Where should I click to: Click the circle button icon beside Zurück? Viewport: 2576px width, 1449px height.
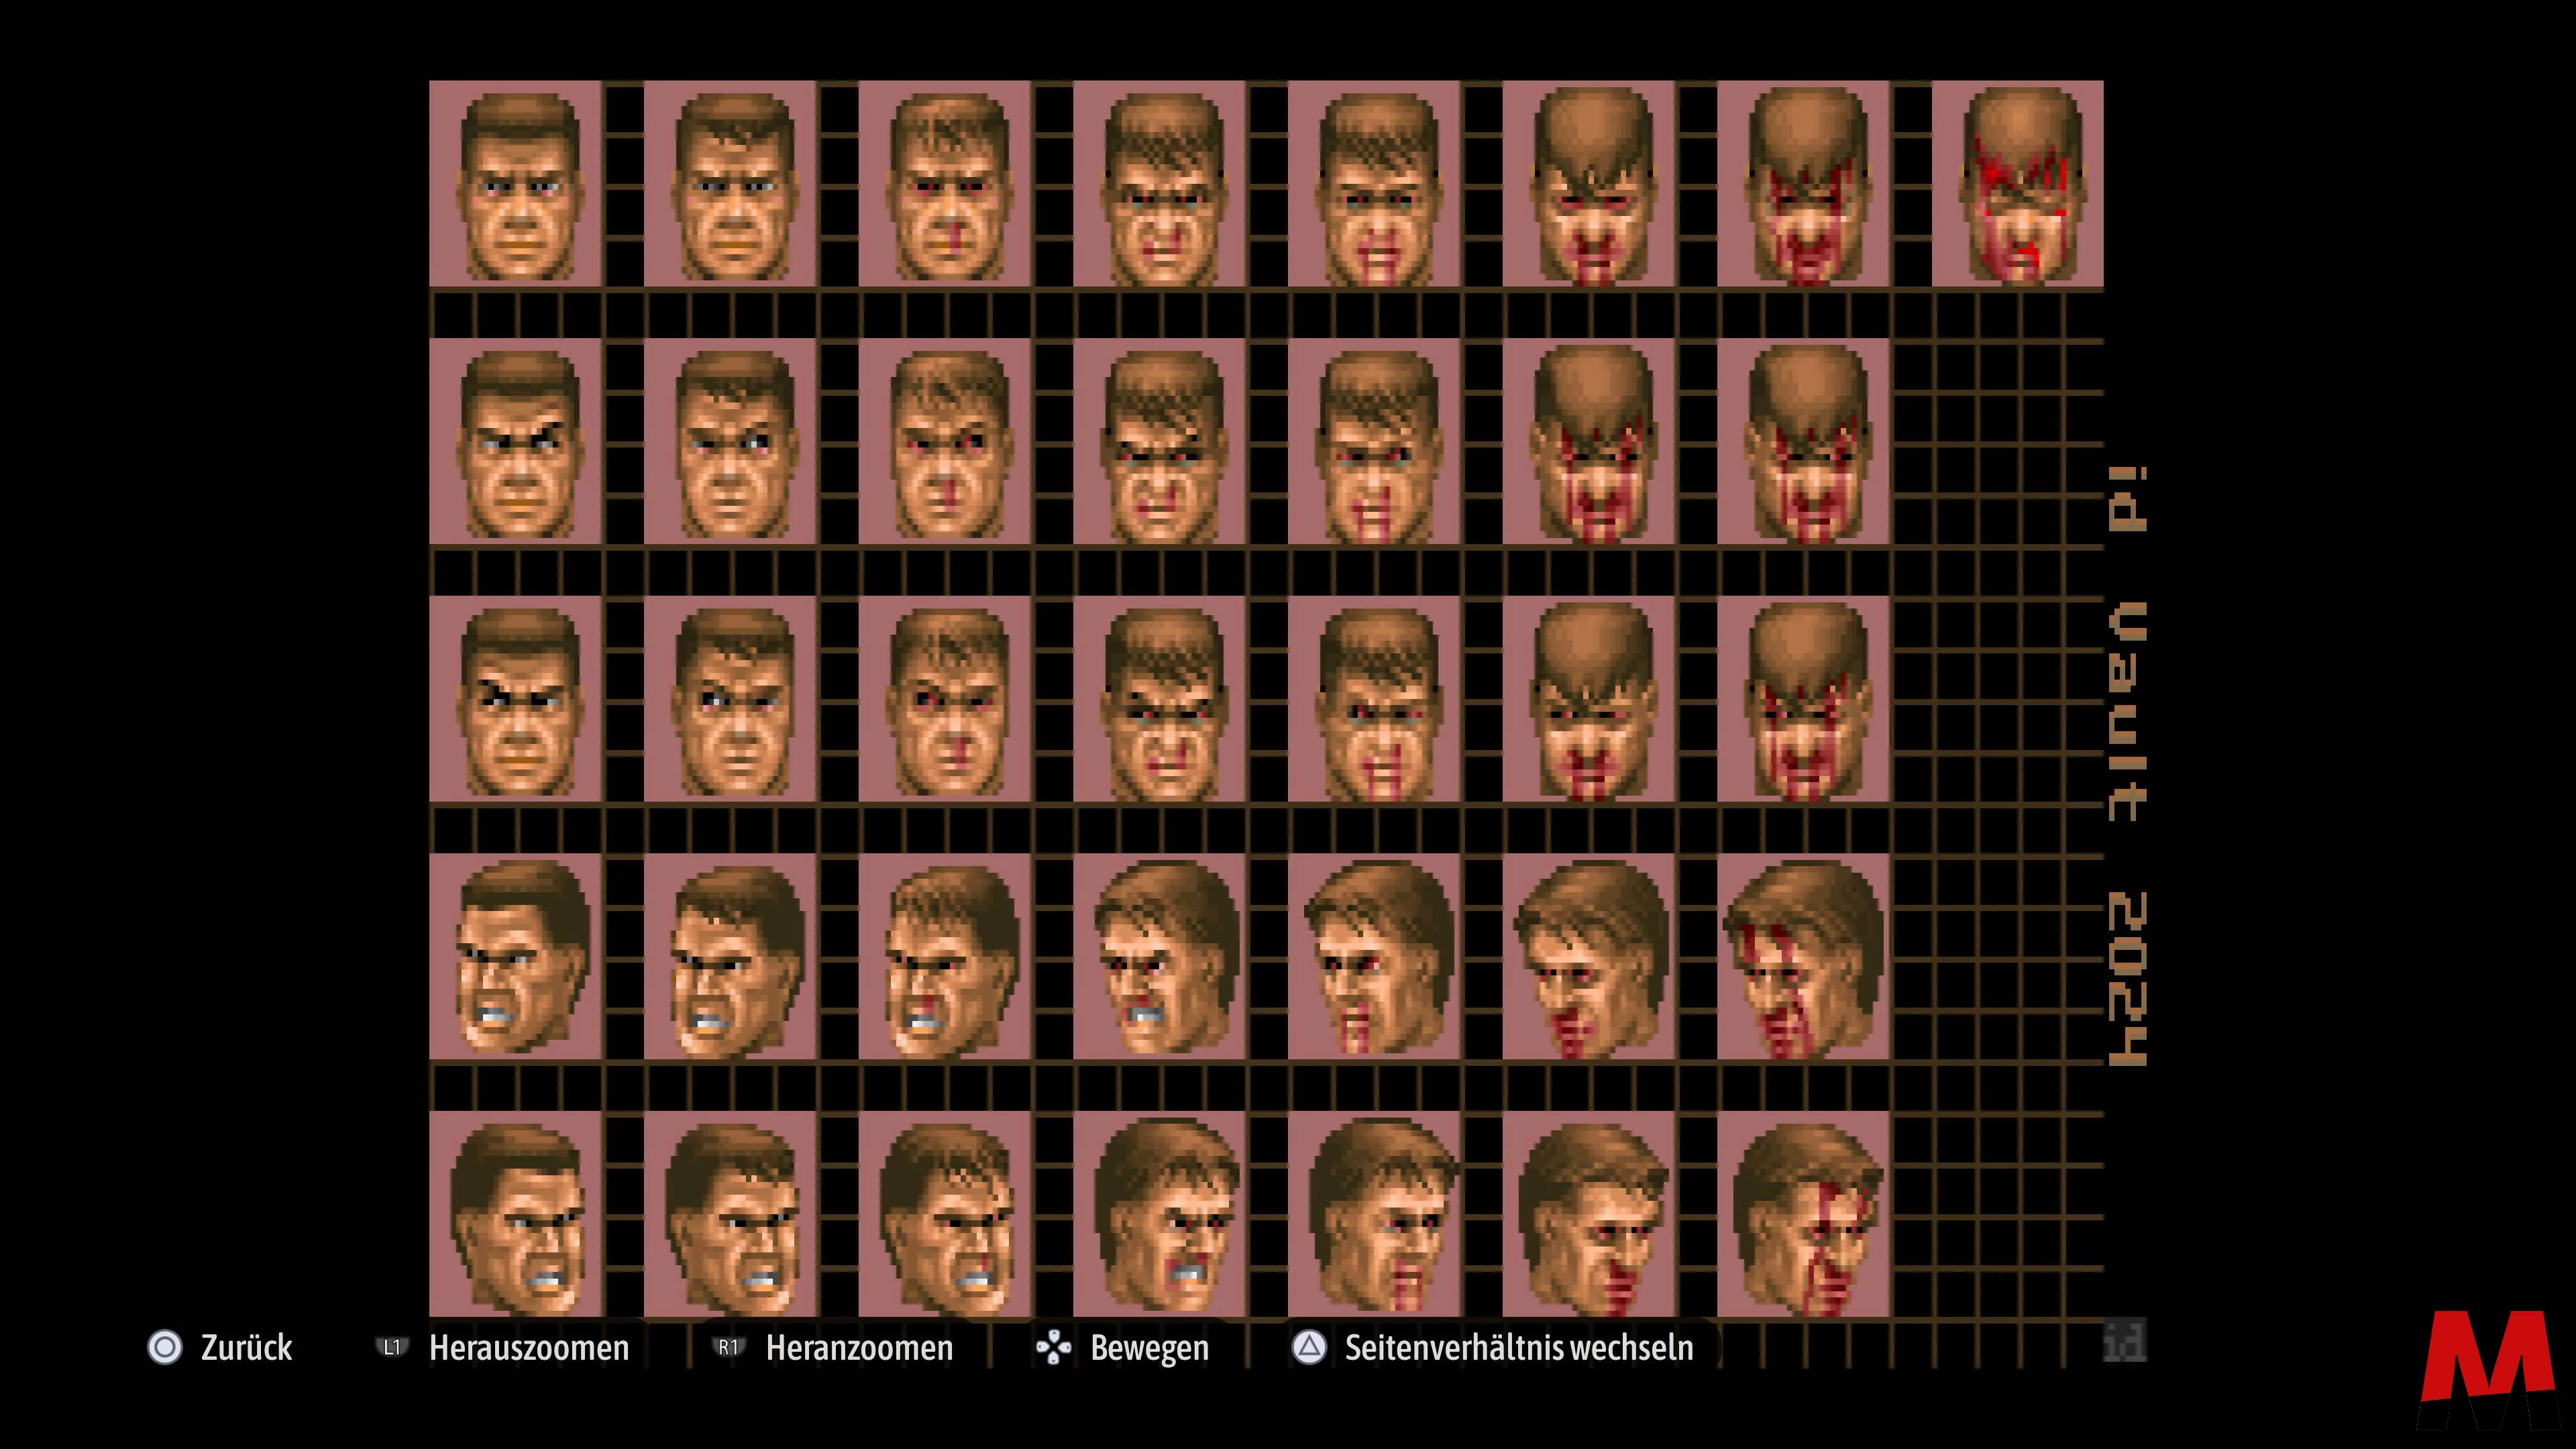165,1347
